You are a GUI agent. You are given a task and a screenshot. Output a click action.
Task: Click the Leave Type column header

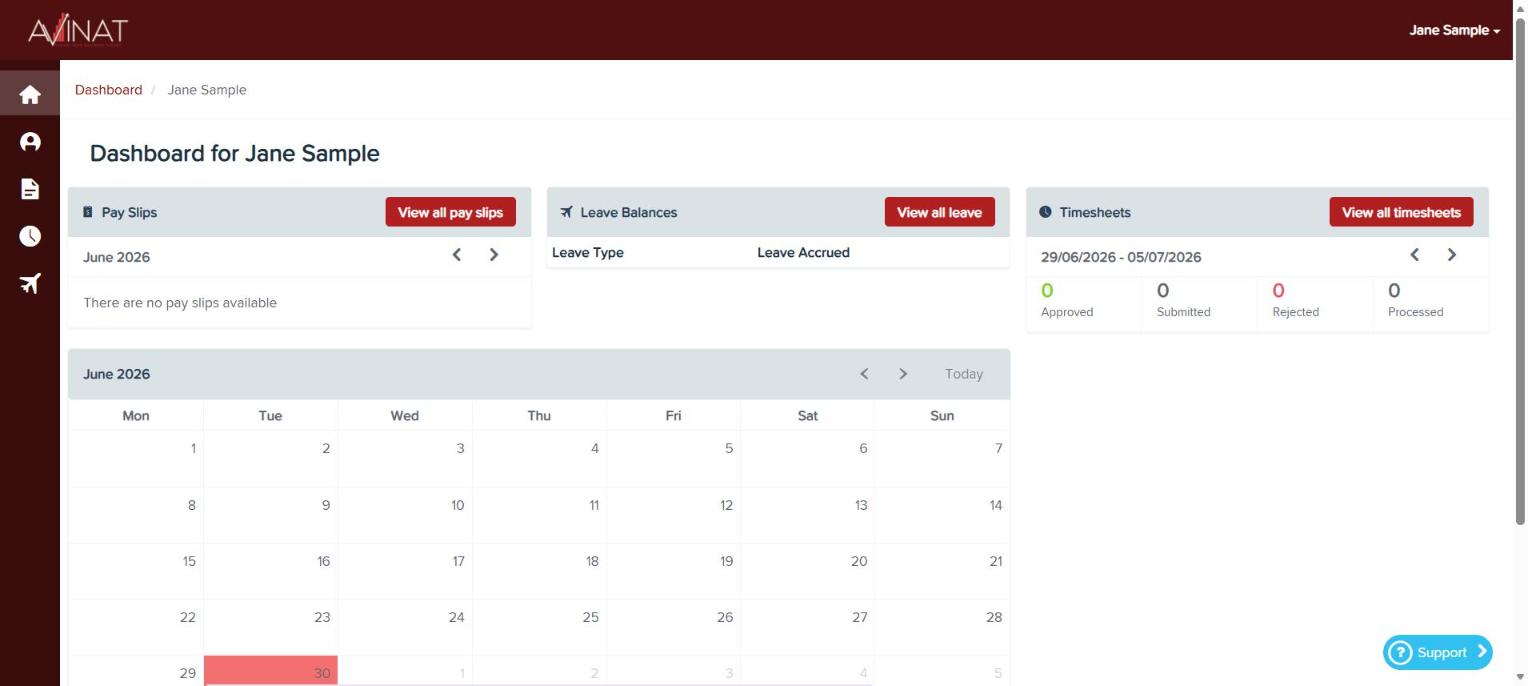tap(588, 253)
